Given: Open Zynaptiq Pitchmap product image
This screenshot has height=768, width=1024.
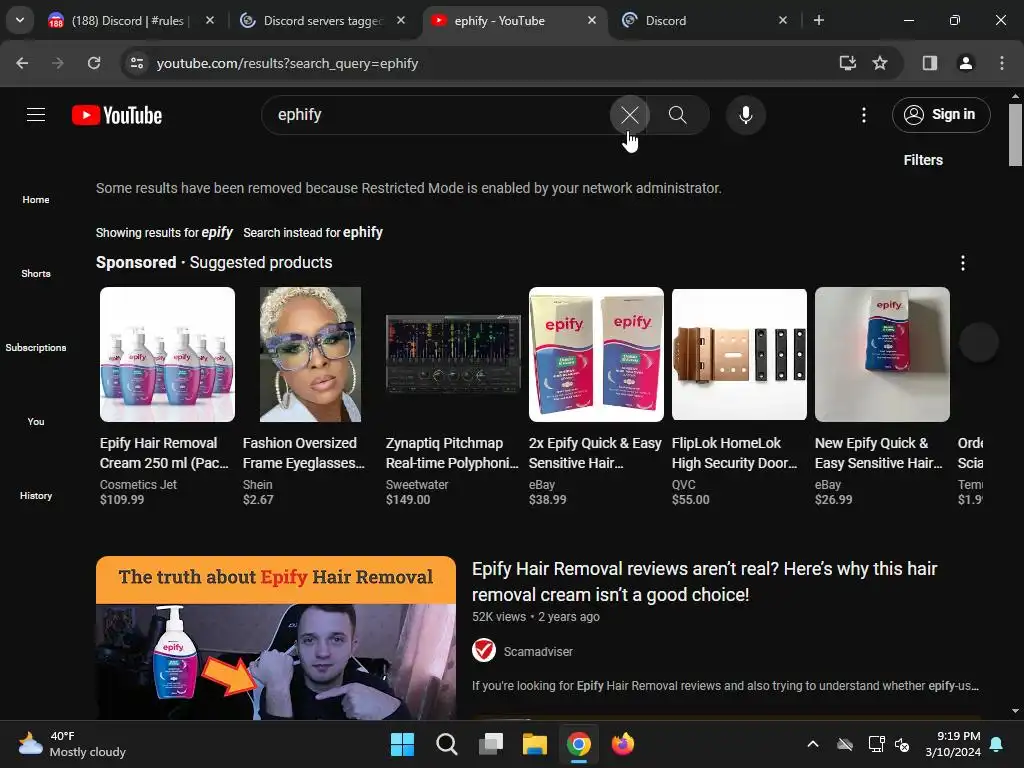Looking at the screenshot, I should point(453,355).
